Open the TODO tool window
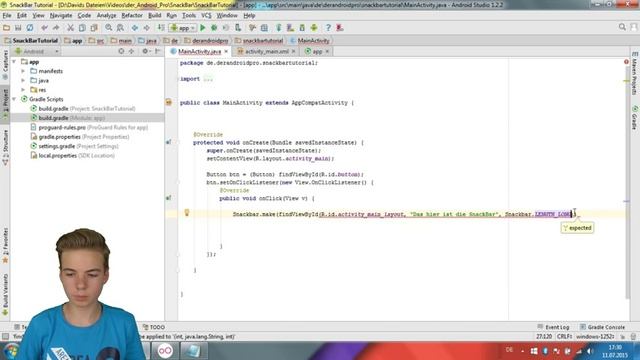Screen dimensions: 640x360 pyautogui.click(x=154, y=327)
